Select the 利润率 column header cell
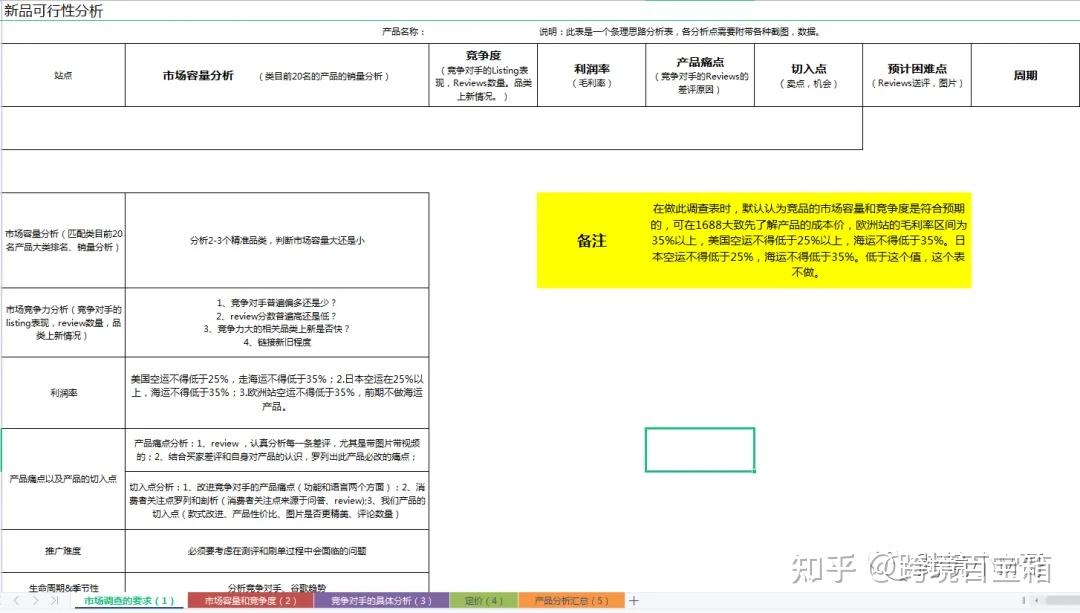Screen dimensions: 1080x613 (592, 74)
